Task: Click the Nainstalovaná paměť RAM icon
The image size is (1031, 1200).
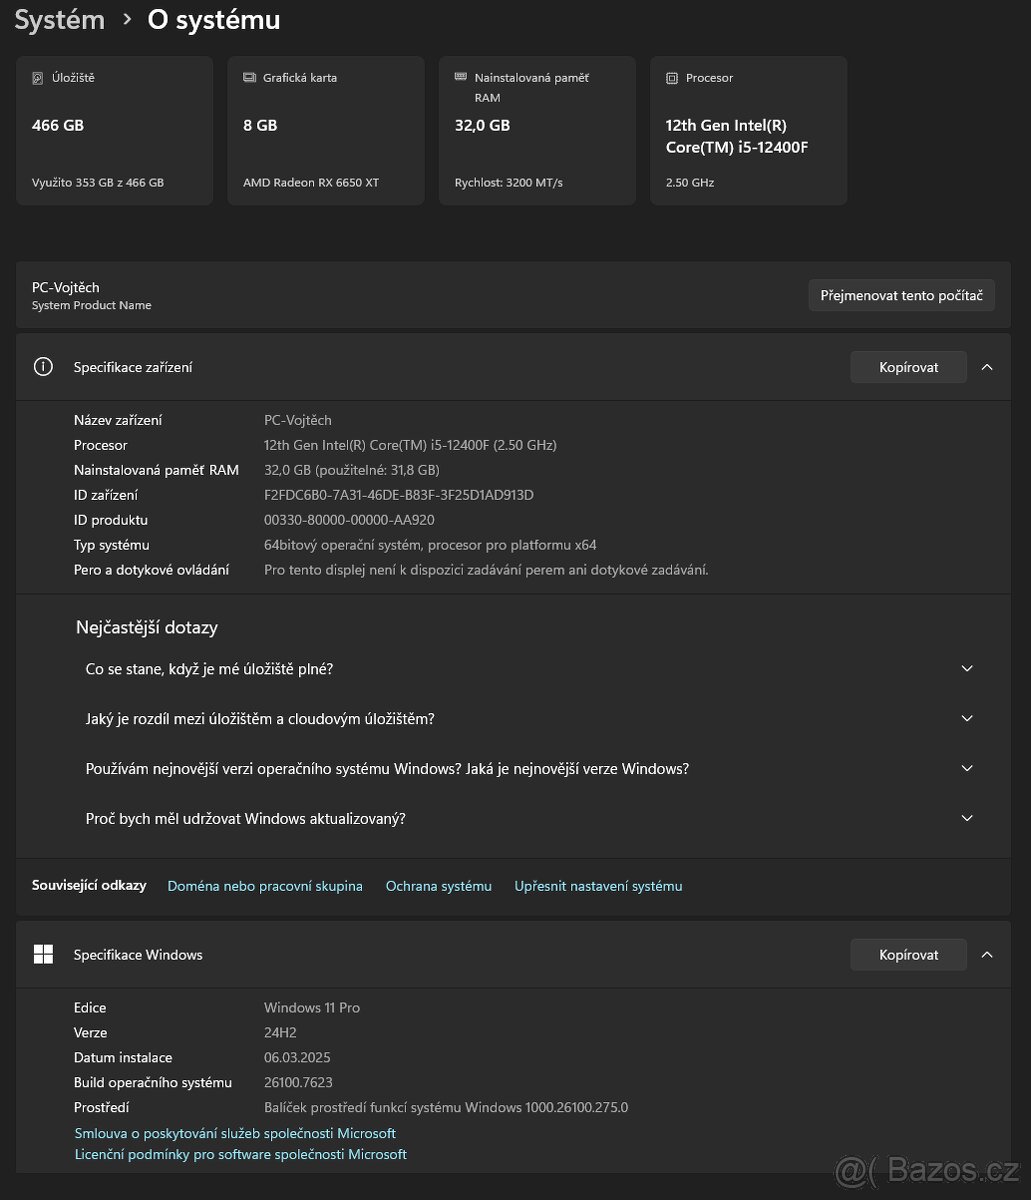Action: click(x=460, y=77)
